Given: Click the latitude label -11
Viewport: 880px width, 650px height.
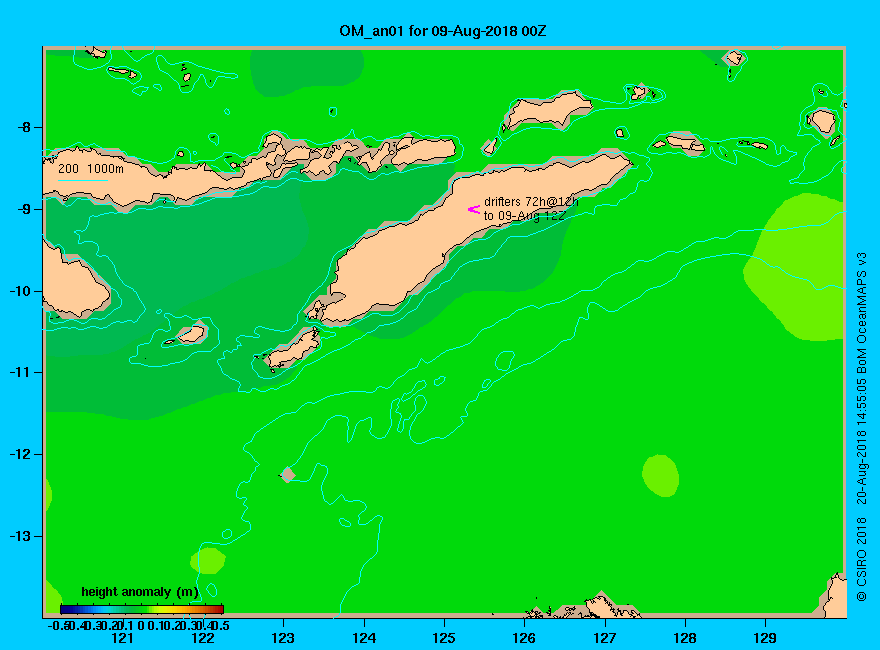Looking at the screenshot, I should pos(20,372).
